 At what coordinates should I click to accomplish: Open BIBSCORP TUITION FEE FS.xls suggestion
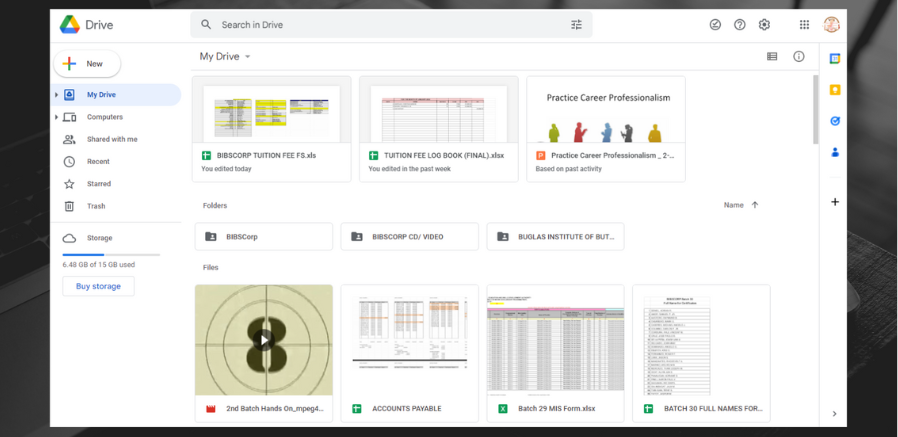pos(271,129)
